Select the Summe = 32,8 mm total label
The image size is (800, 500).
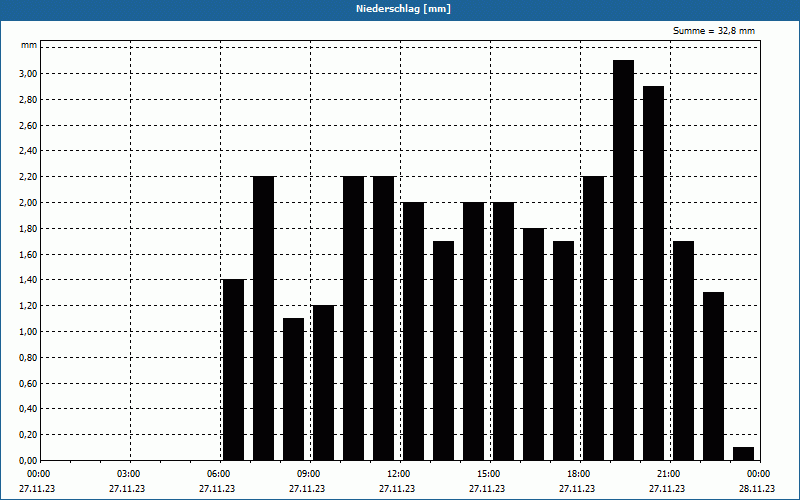[714, 31]
